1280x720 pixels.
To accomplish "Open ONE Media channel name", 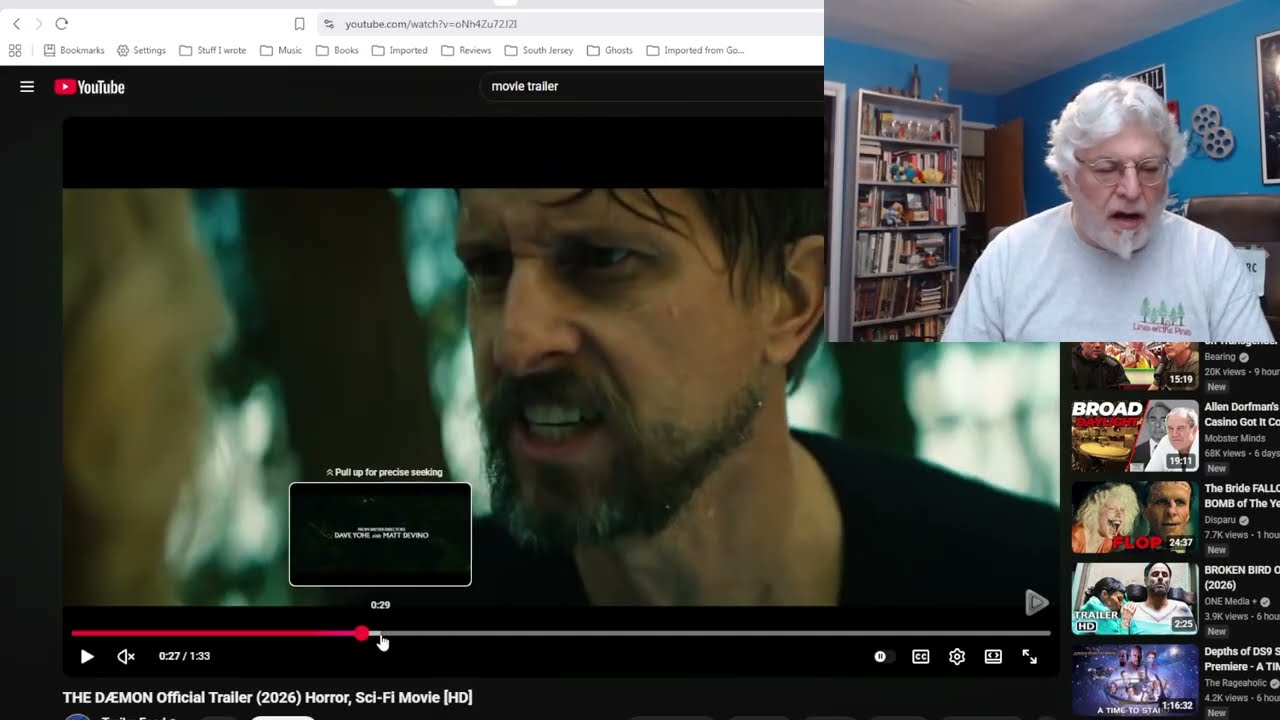I will click(x=1231, y=602).
